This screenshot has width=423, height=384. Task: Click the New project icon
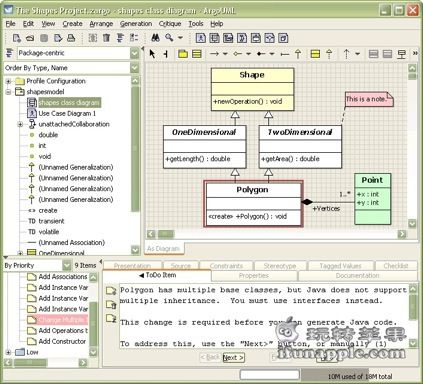[16, 38]
